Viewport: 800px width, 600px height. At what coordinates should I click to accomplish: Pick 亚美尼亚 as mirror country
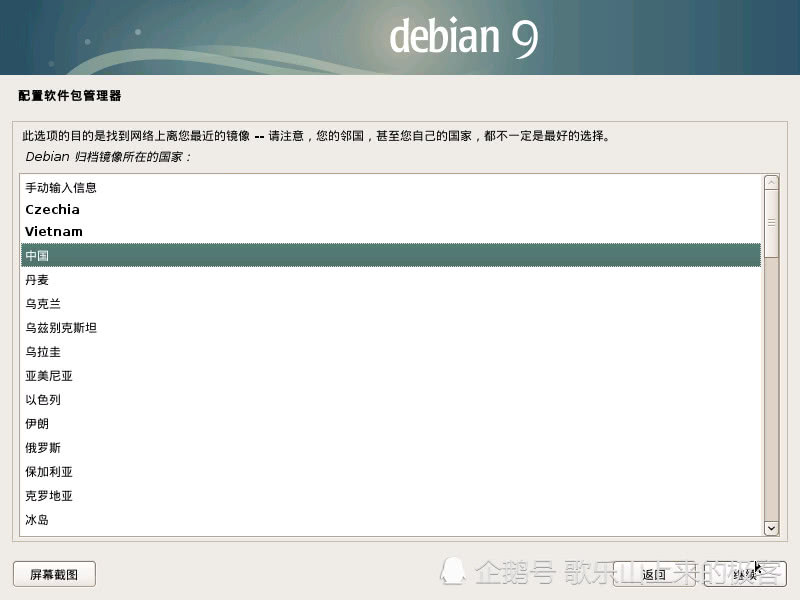tap(391, 376)
